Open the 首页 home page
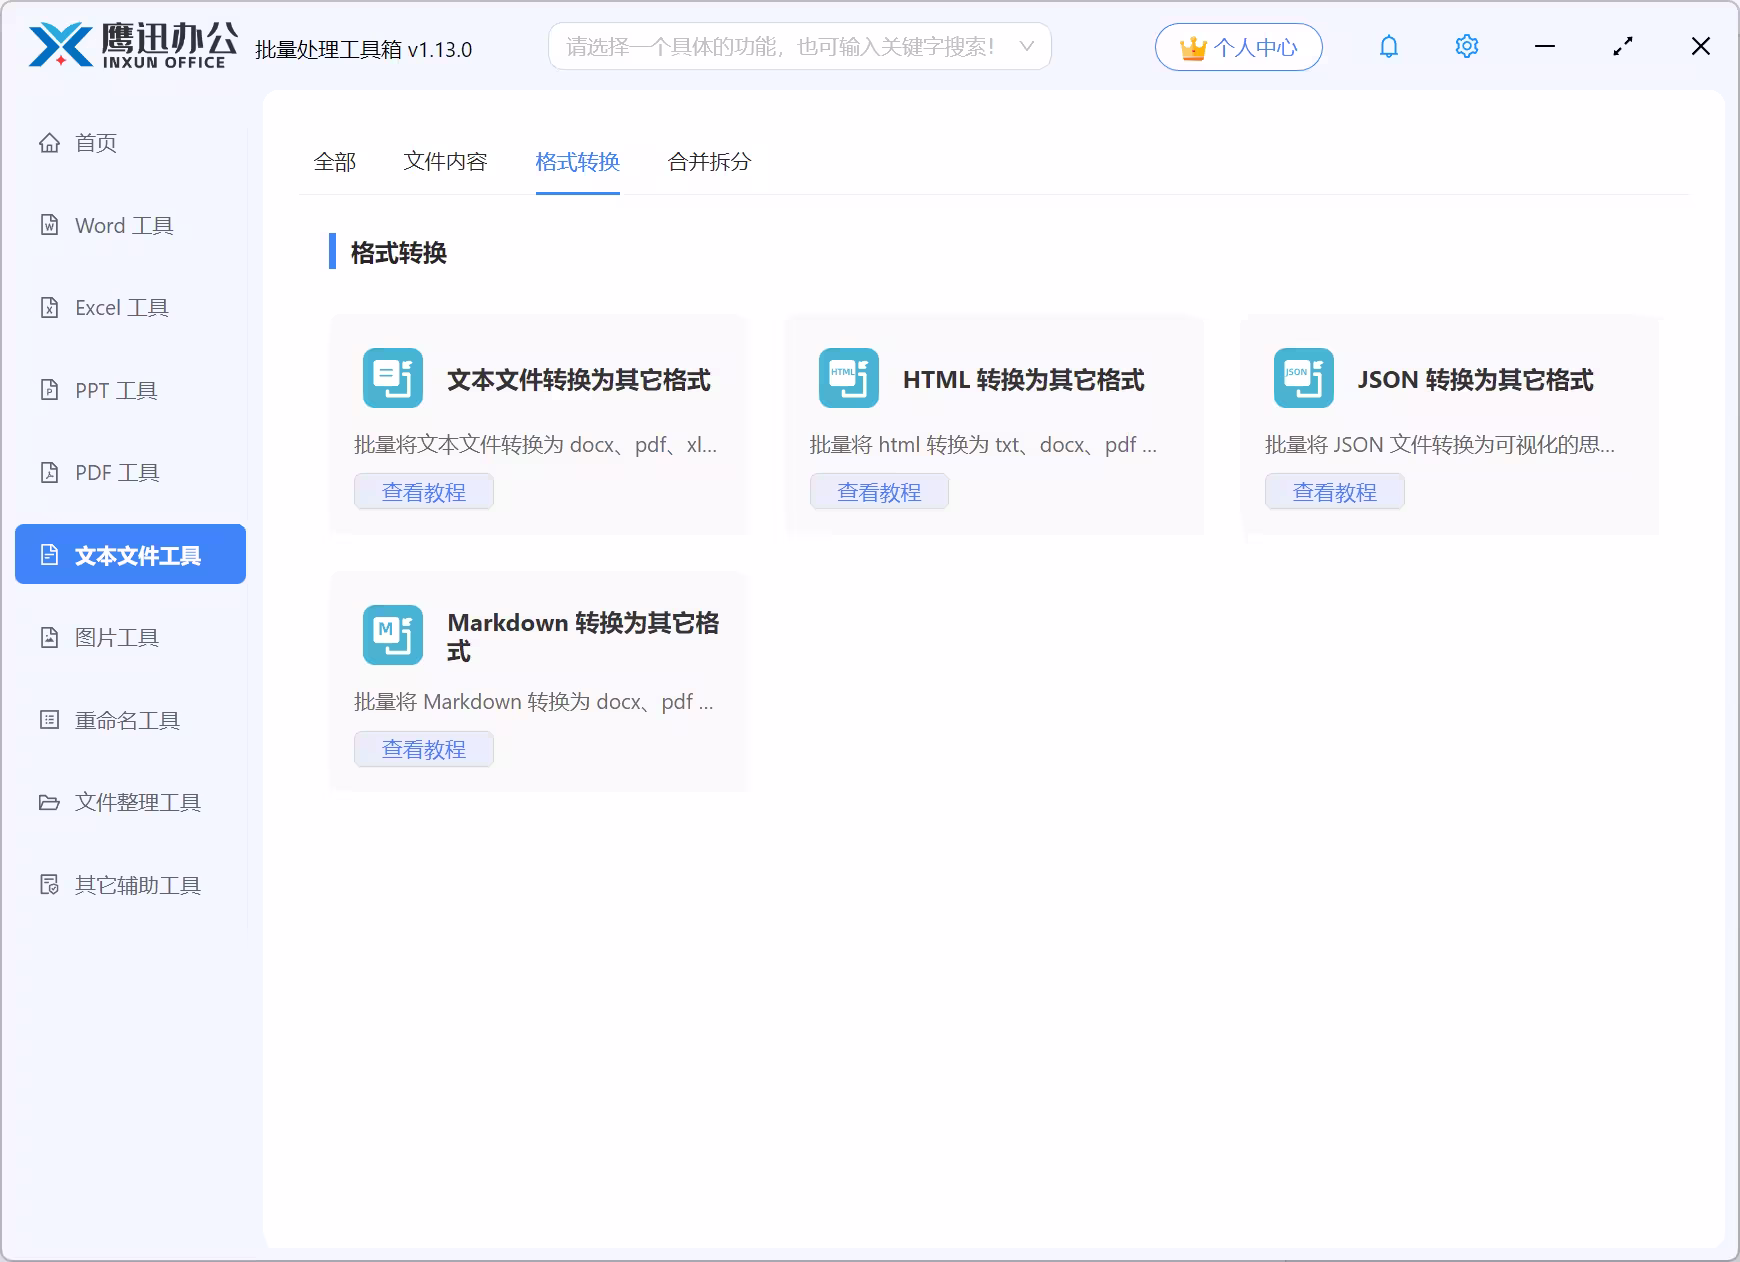The image size is (1740, 1262). [x=96, y=143]
